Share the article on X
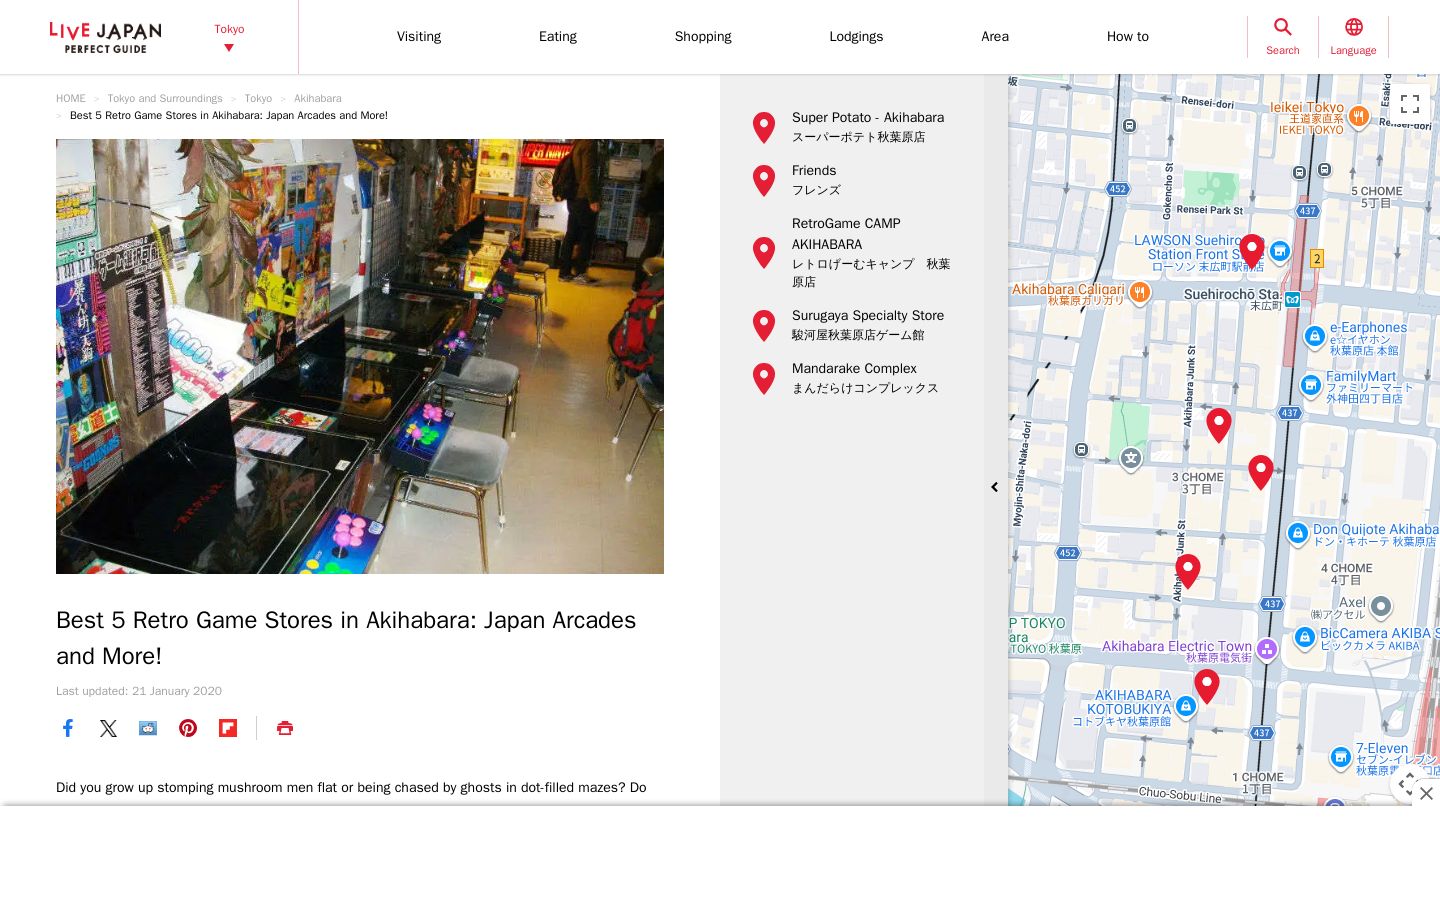This screenshot has width=1440, height=900. 108,728
